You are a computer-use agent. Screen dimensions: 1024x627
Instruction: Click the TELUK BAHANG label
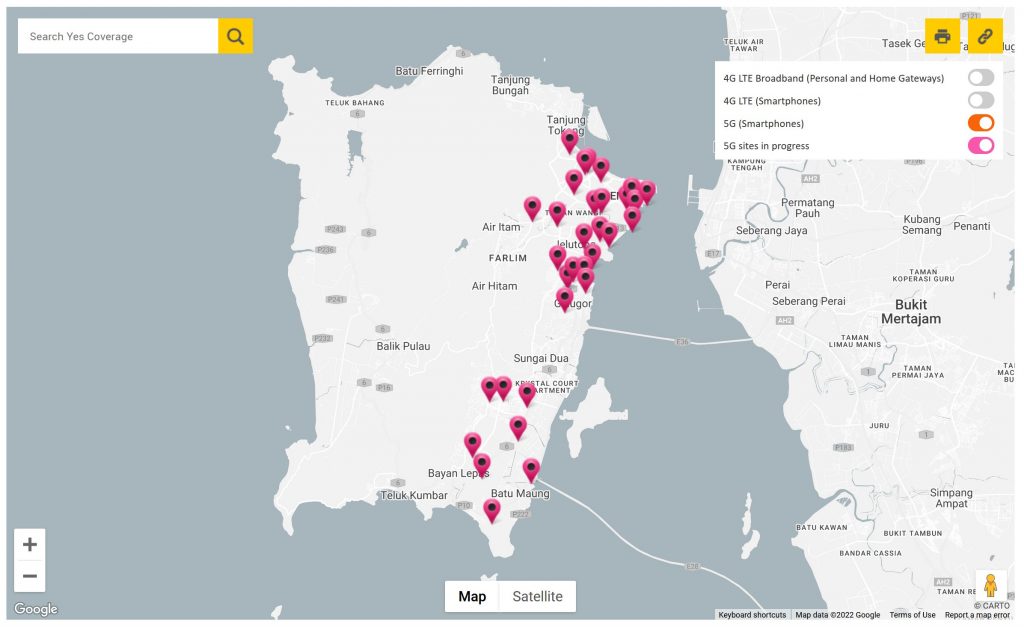coord(355,103)
